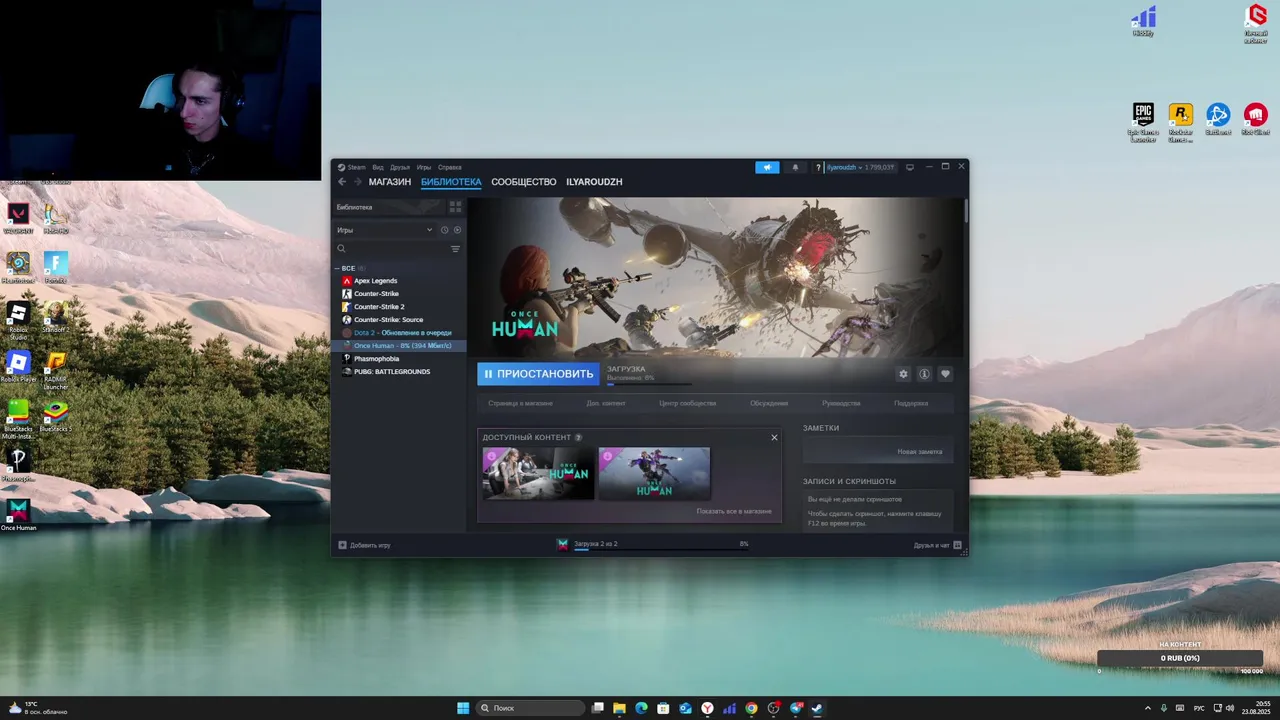Open Epic Games Launcher desktop icon
This screenshot has height=720, width=1280.
point(1143,122)
